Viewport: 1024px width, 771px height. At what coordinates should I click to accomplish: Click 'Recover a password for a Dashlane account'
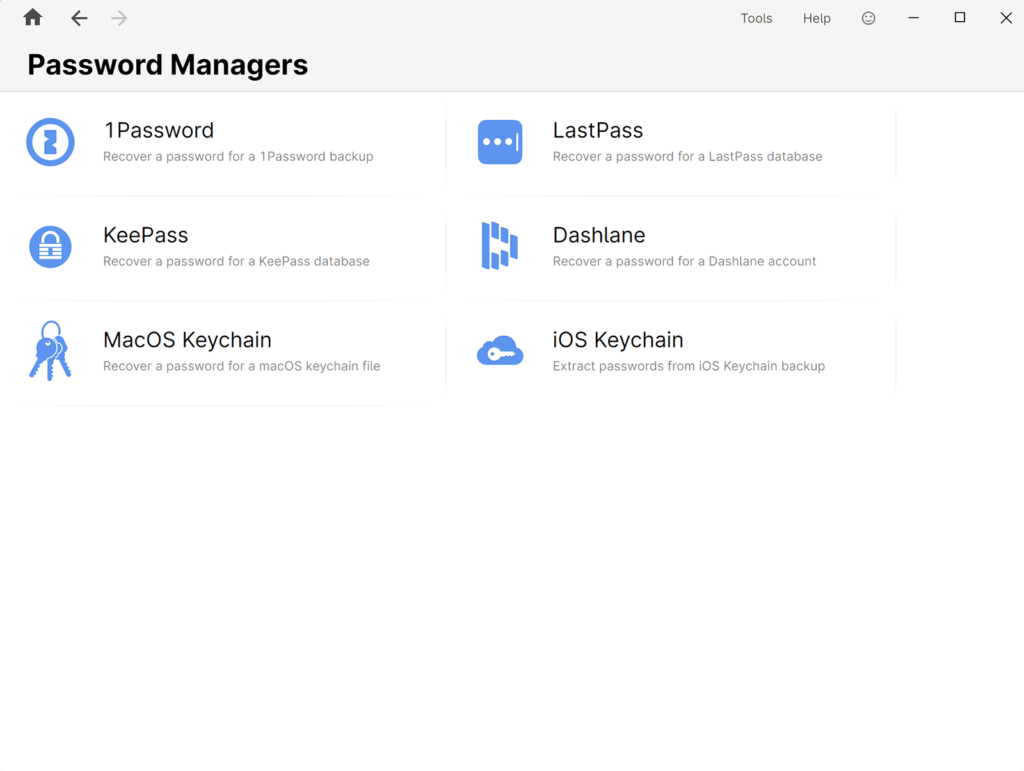[x=684, y=261]
